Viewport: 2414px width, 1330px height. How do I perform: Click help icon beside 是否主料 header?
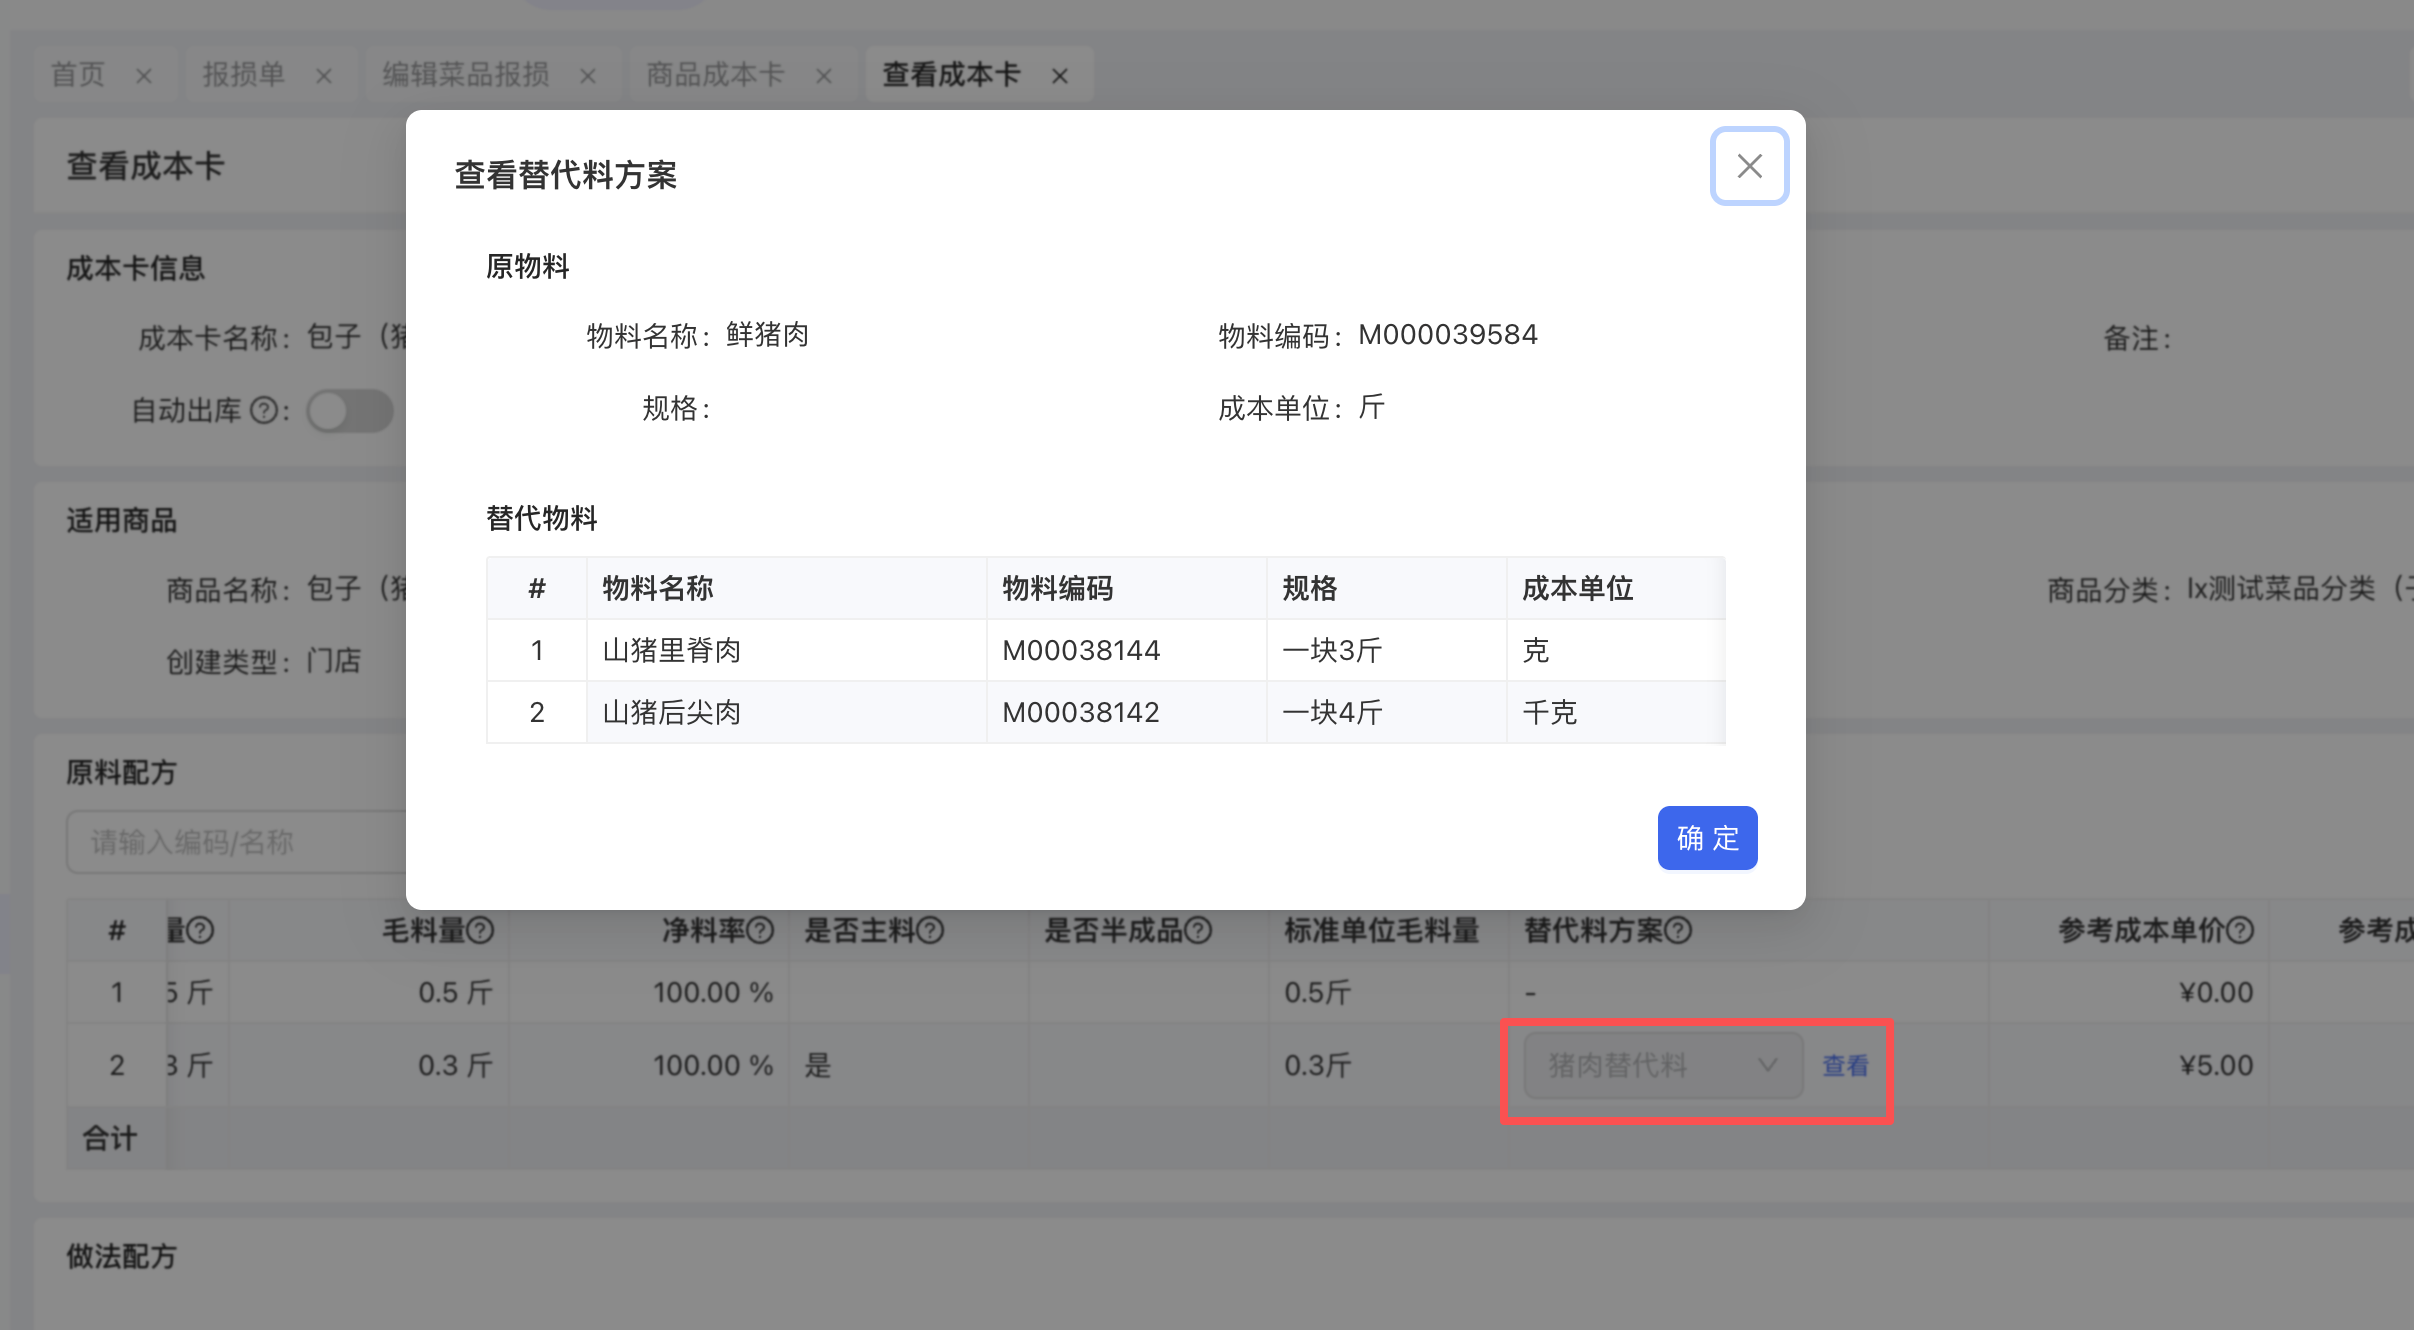(x=931, y=931)
